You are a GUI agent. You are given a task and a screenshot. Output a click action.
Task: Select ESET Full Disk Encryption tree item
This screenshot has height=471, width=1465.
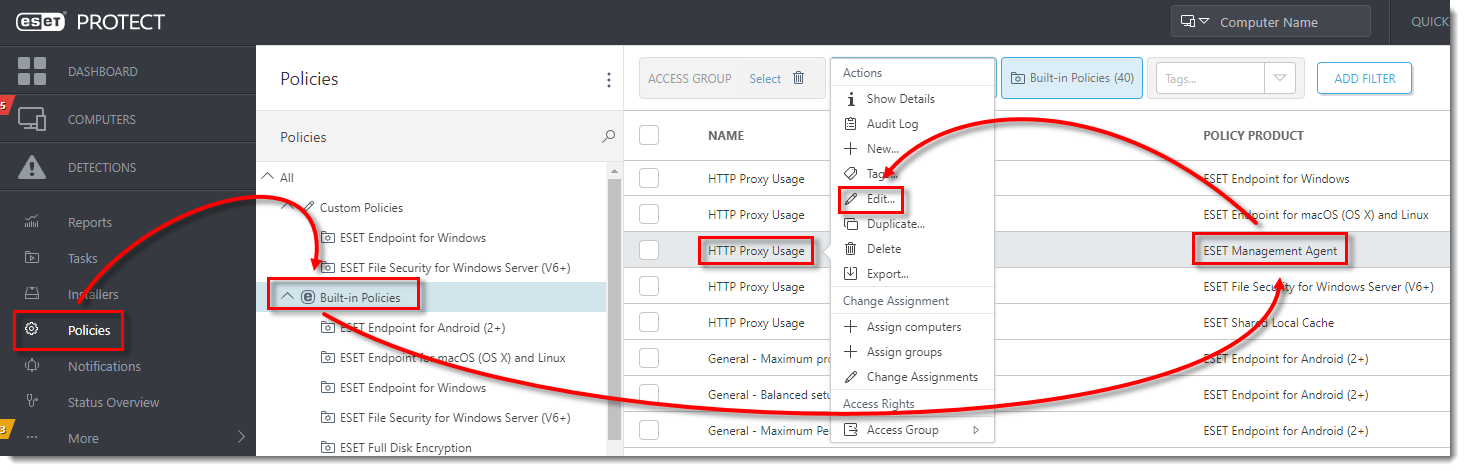(405, 447)
